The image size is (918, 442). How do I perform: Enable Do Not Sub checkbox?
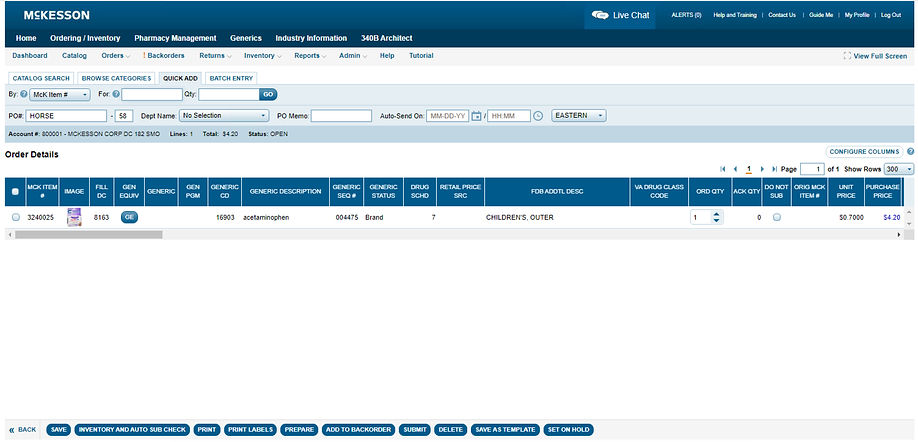(x=777, y=217)
